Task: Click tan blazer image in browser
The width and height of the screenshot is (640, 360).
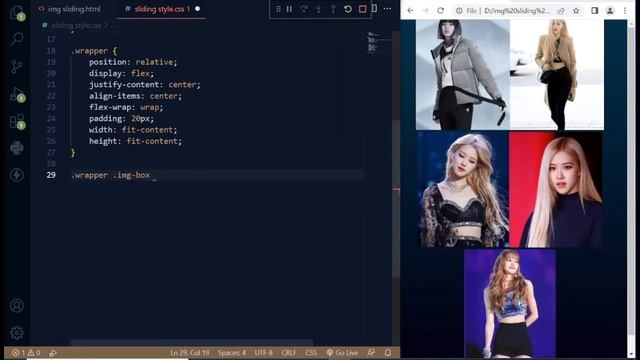Action: click(557, 75)
